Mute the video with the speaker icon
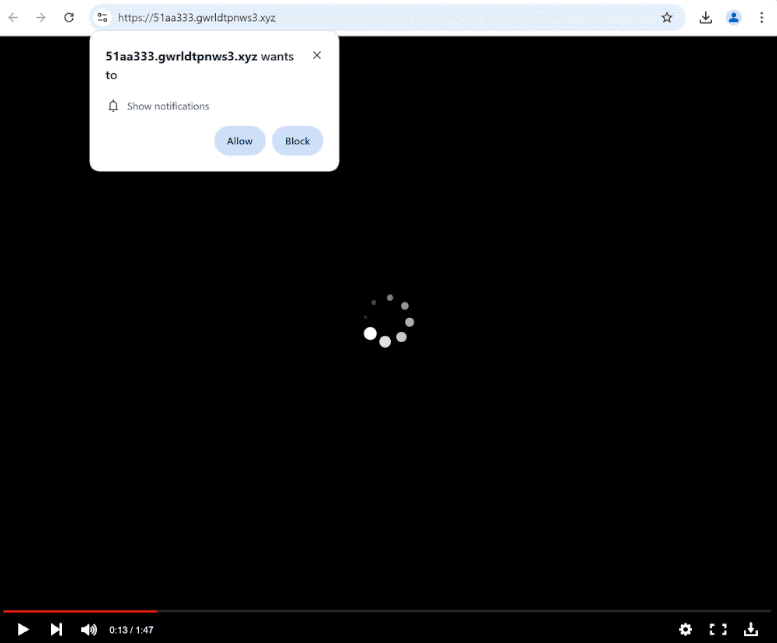Image resolution: width=777 pixels, height=643 pixels. point(89,630)
